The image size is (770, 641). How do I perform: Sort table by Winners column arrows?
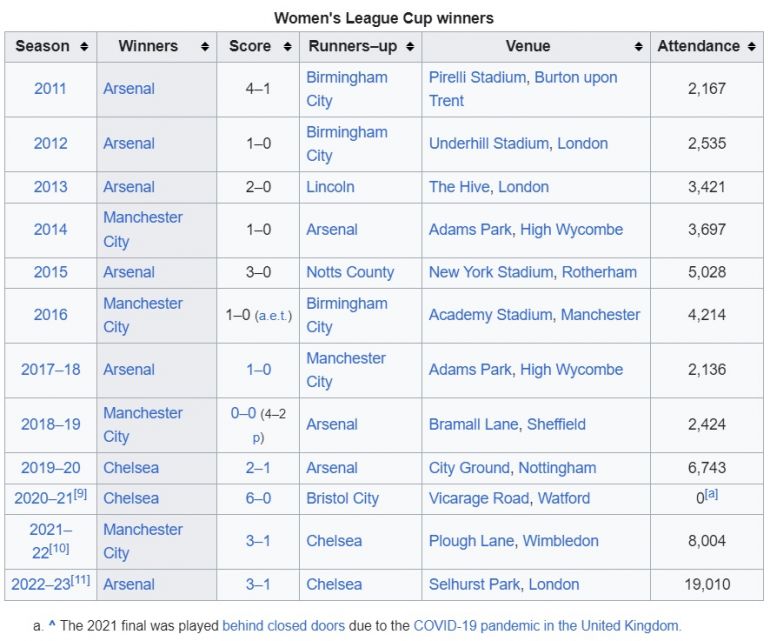(205, 47)
